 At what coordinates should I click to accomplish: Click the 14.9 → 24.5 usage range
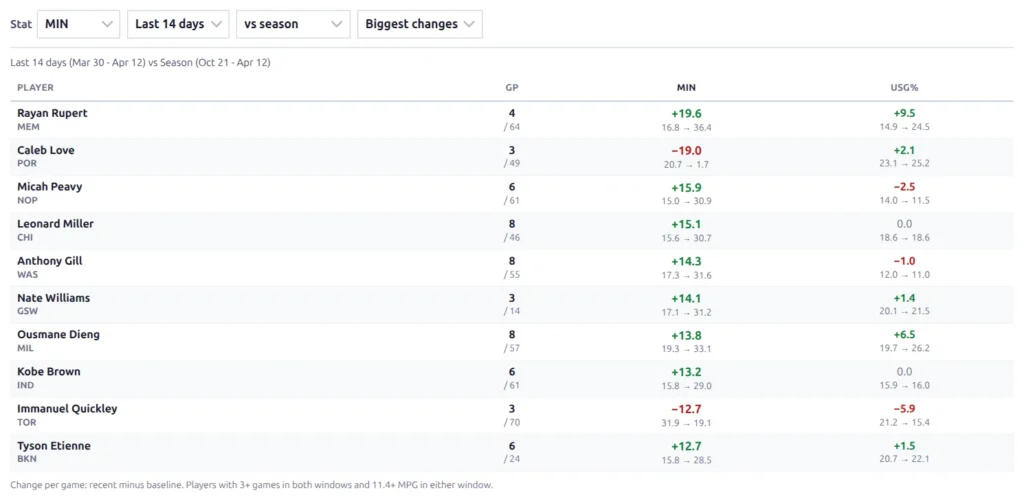(x=904, y=127)
